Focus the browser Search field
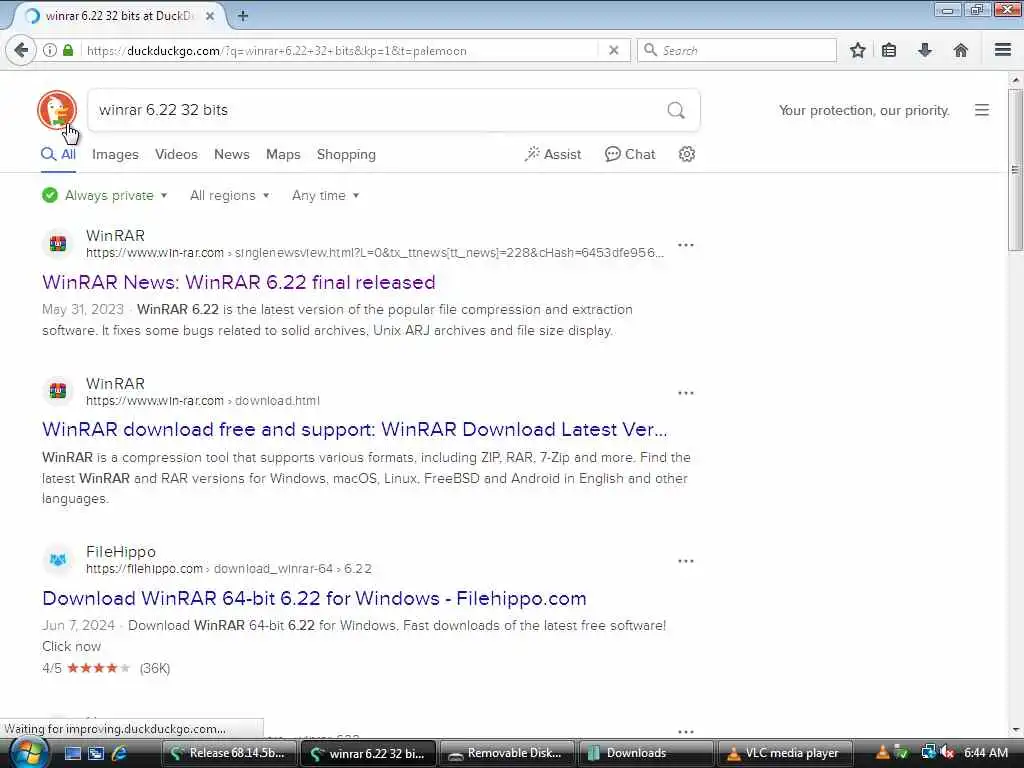Image resolution: width=1024 pixels, height=768 pixels. click(737, 50)
